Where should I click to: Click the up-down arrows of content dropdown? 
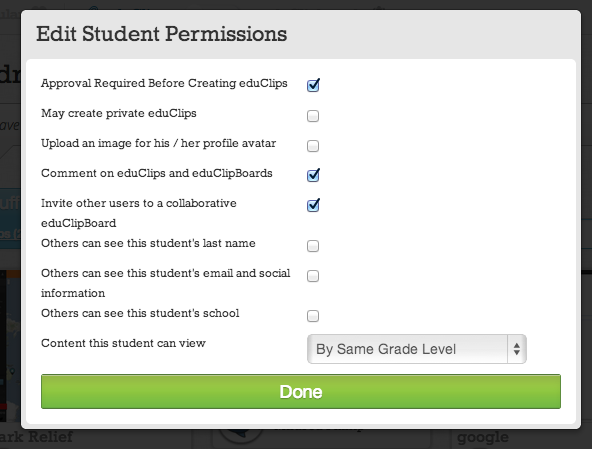pyautogui.click(x=517, y=349)
